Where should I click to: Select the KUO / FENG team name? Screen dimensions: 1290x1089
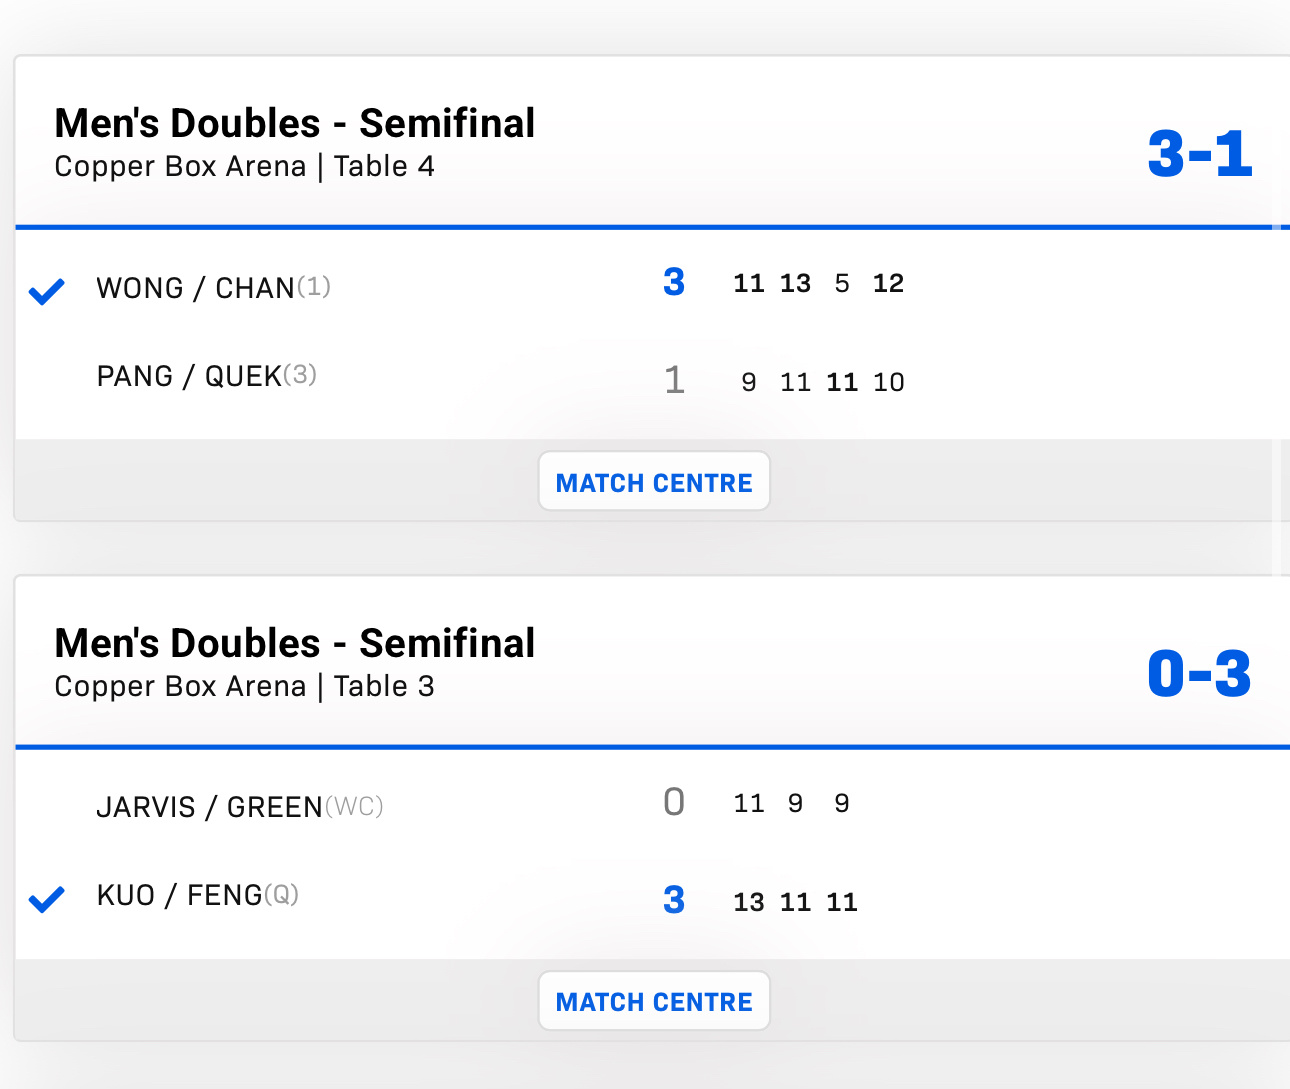click(179, 895)
